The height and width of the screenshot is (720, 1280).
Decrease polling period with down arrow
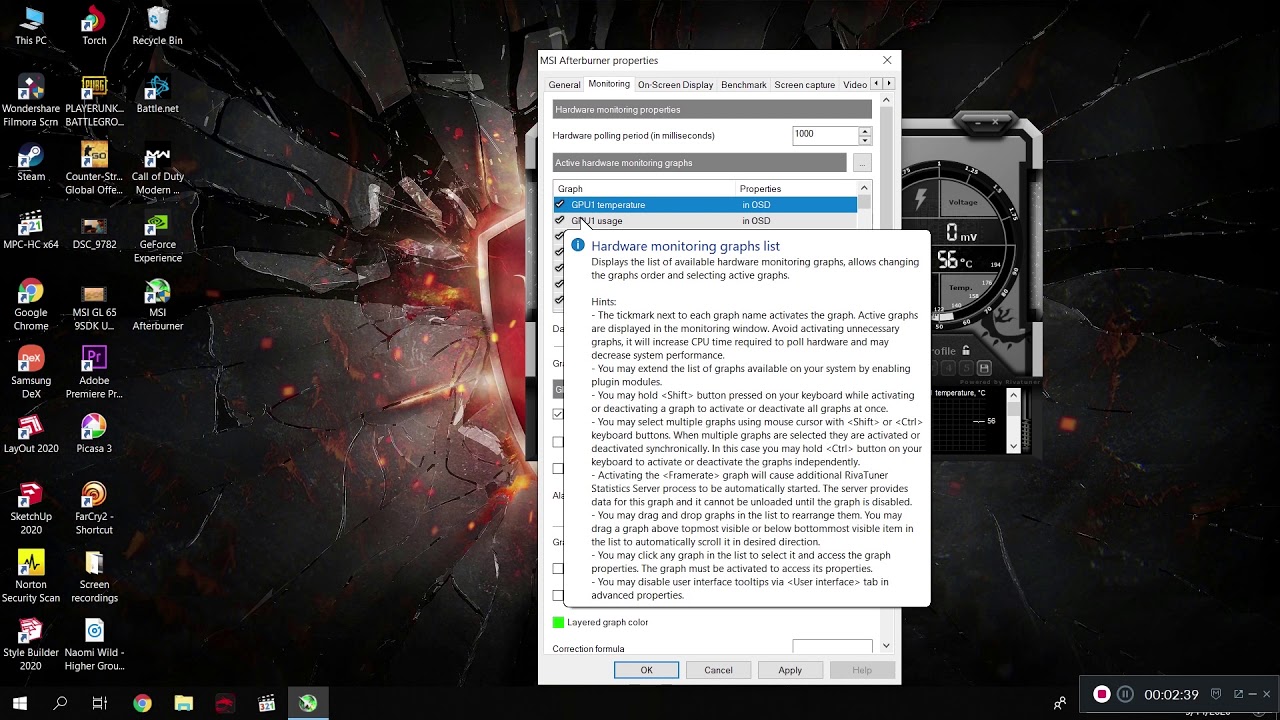click(x=865, y=139)
